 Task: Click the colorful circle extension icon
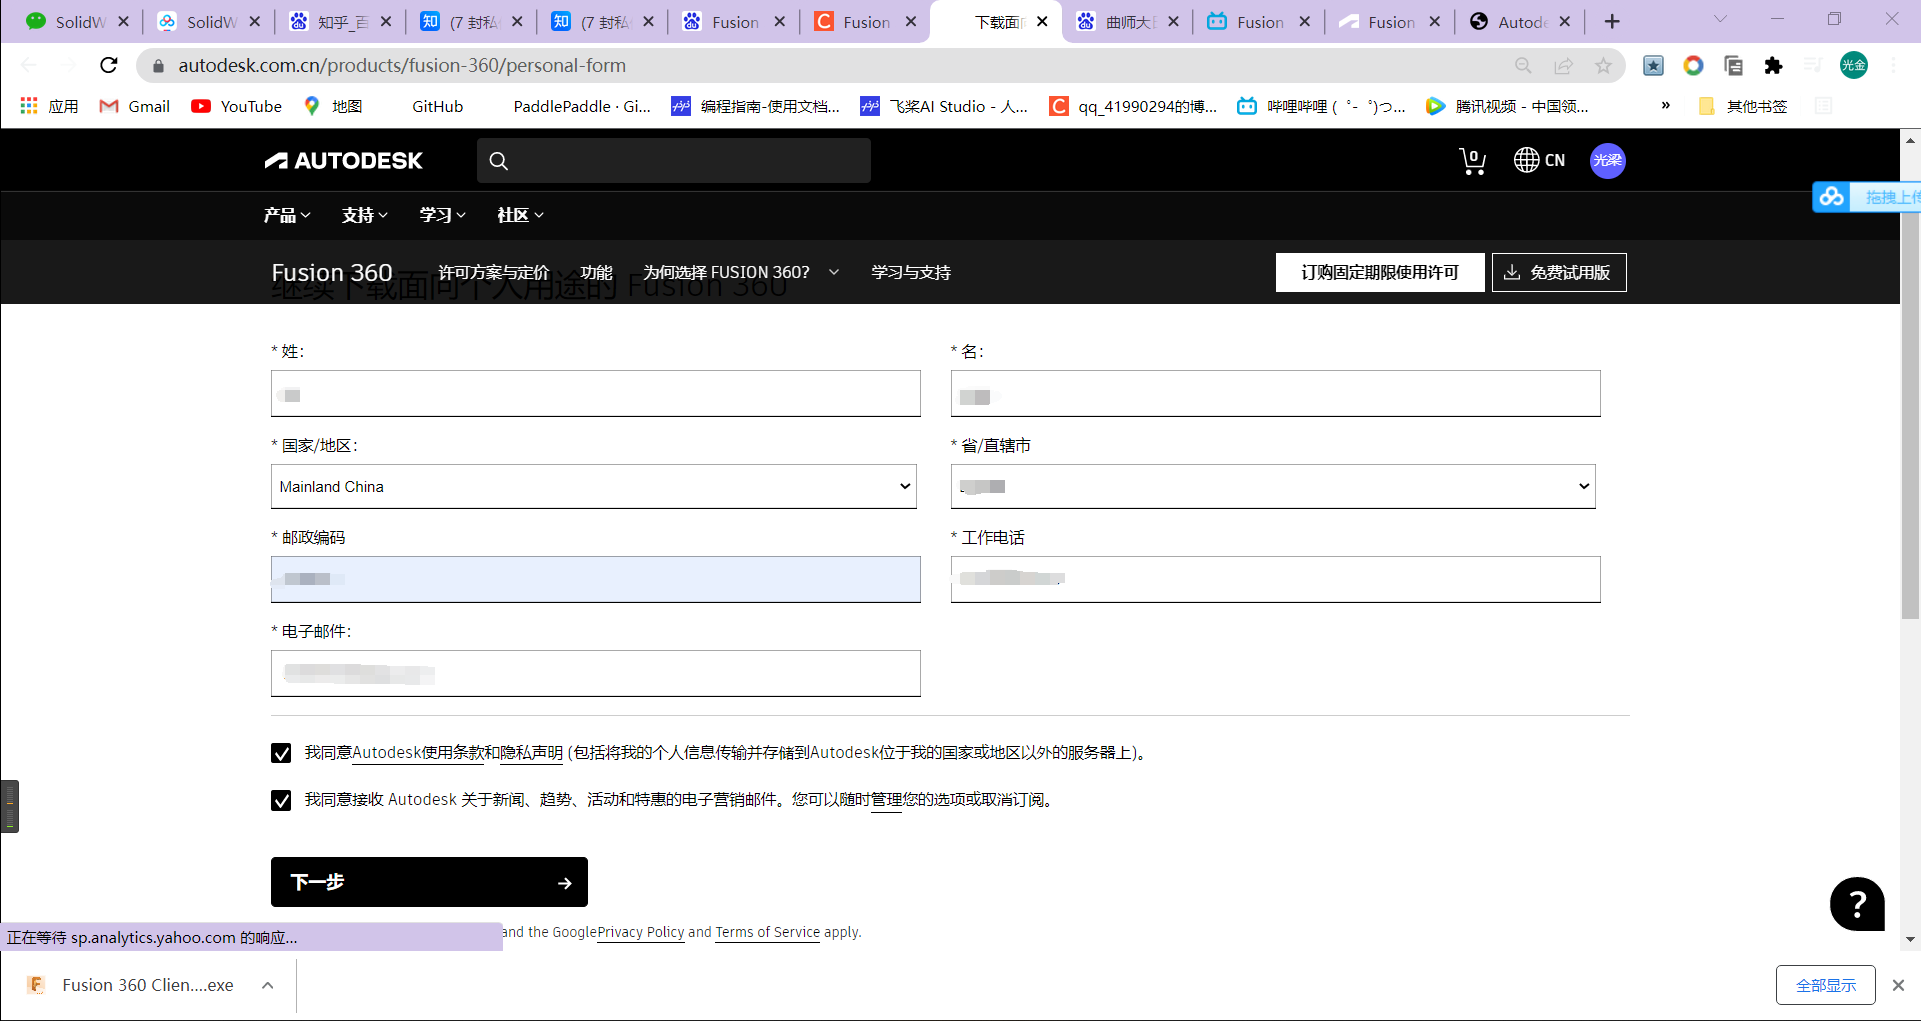click(1693, 66)
